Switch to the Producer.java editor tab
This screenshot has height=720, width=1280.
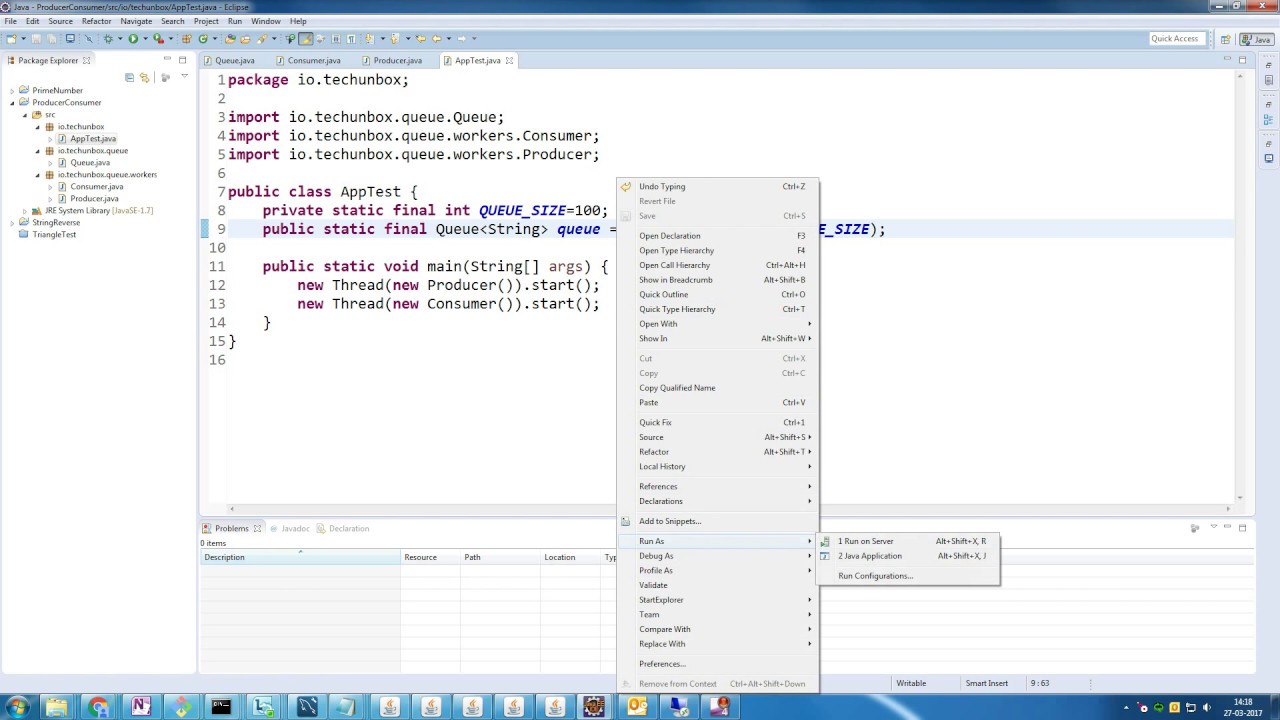click(x=397, y=60)
